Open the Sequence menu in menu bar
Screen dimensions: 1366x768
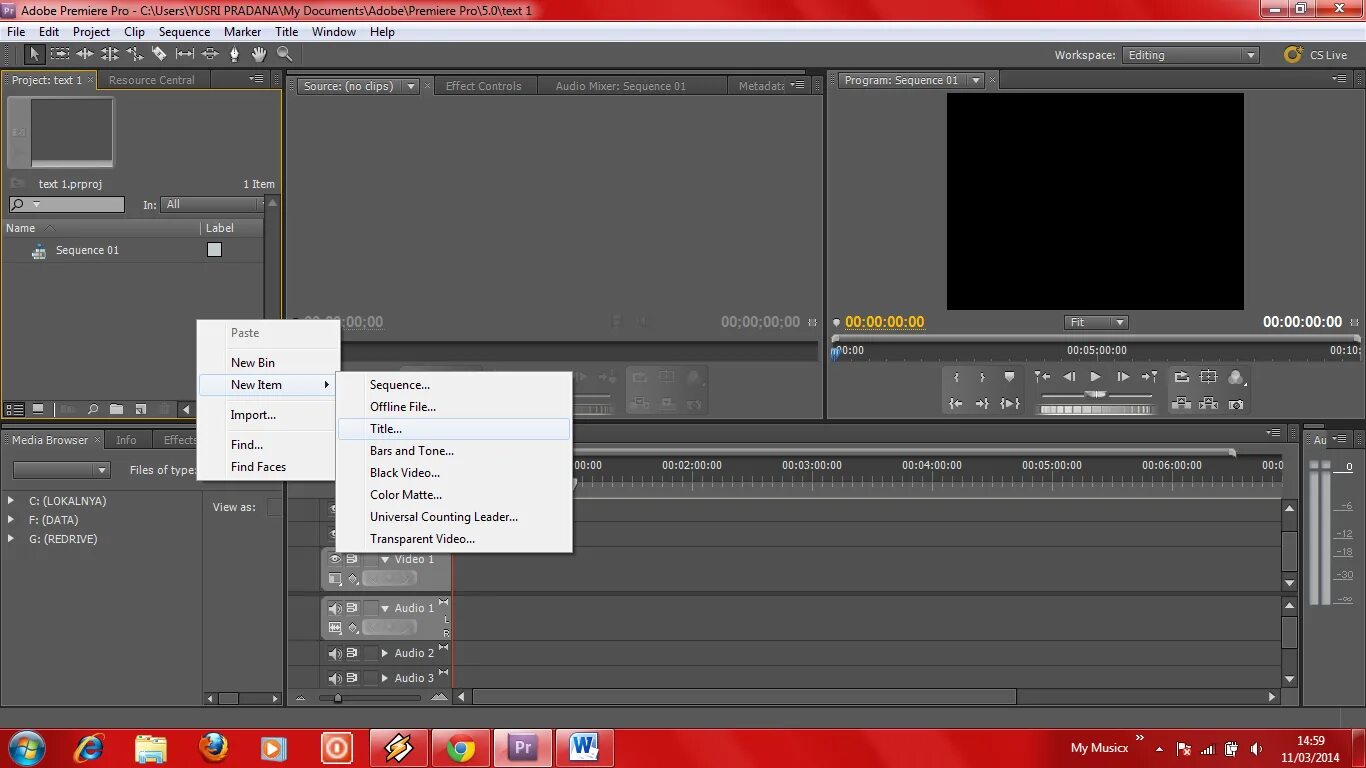184,32
